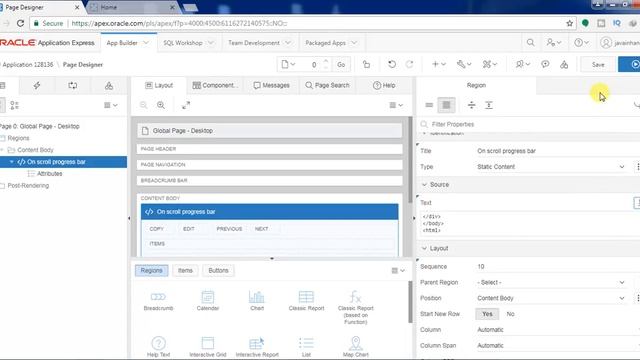Image resolution: width=640 pixels, height=360 pixels.
Task: Switch to Dynamic Actions tree tab
Action: coord(37,85)
